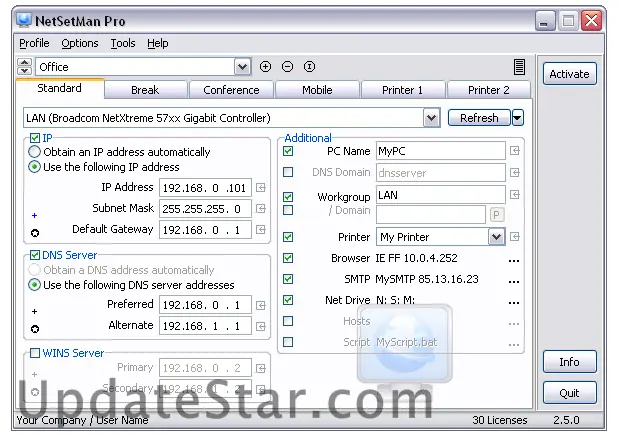
Task: Click the P button next to Domain
Action: click(x=496, y=215)
